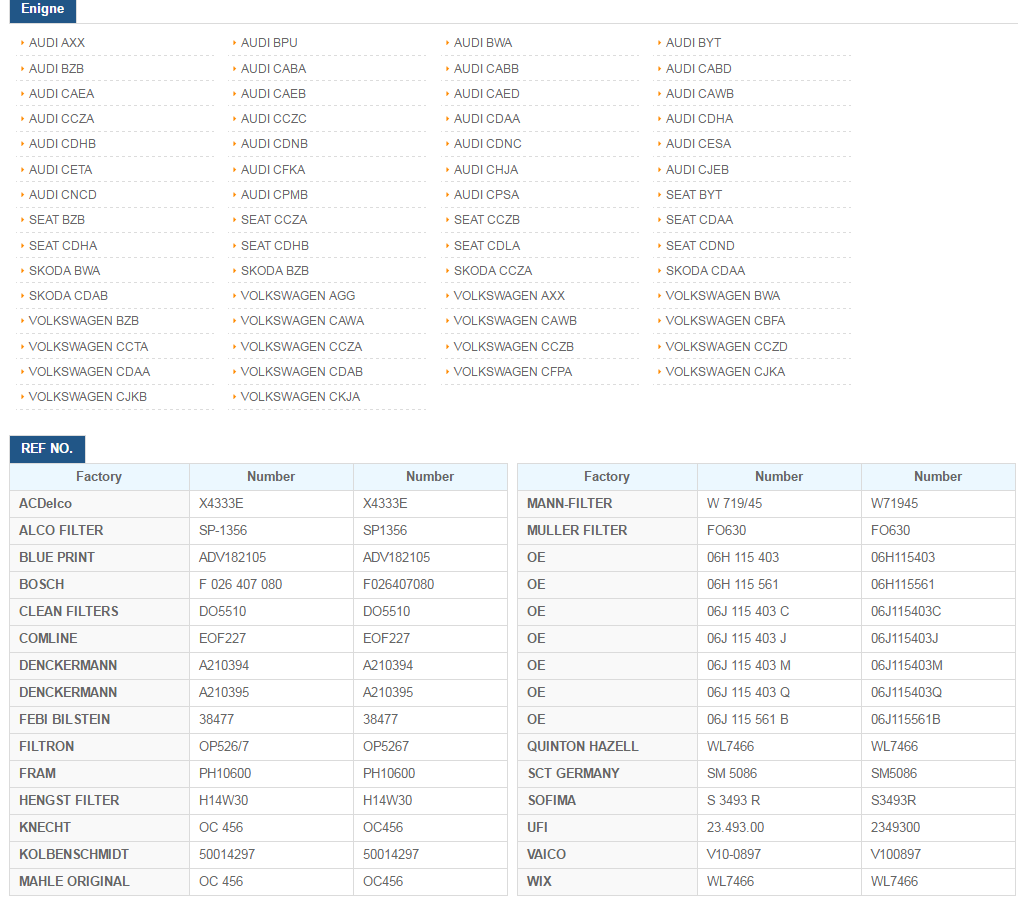The width and height of the screenshot is (1024, 906).
Task: Select SKODA CDAB engine entry
Action: [x=68, y=295]
